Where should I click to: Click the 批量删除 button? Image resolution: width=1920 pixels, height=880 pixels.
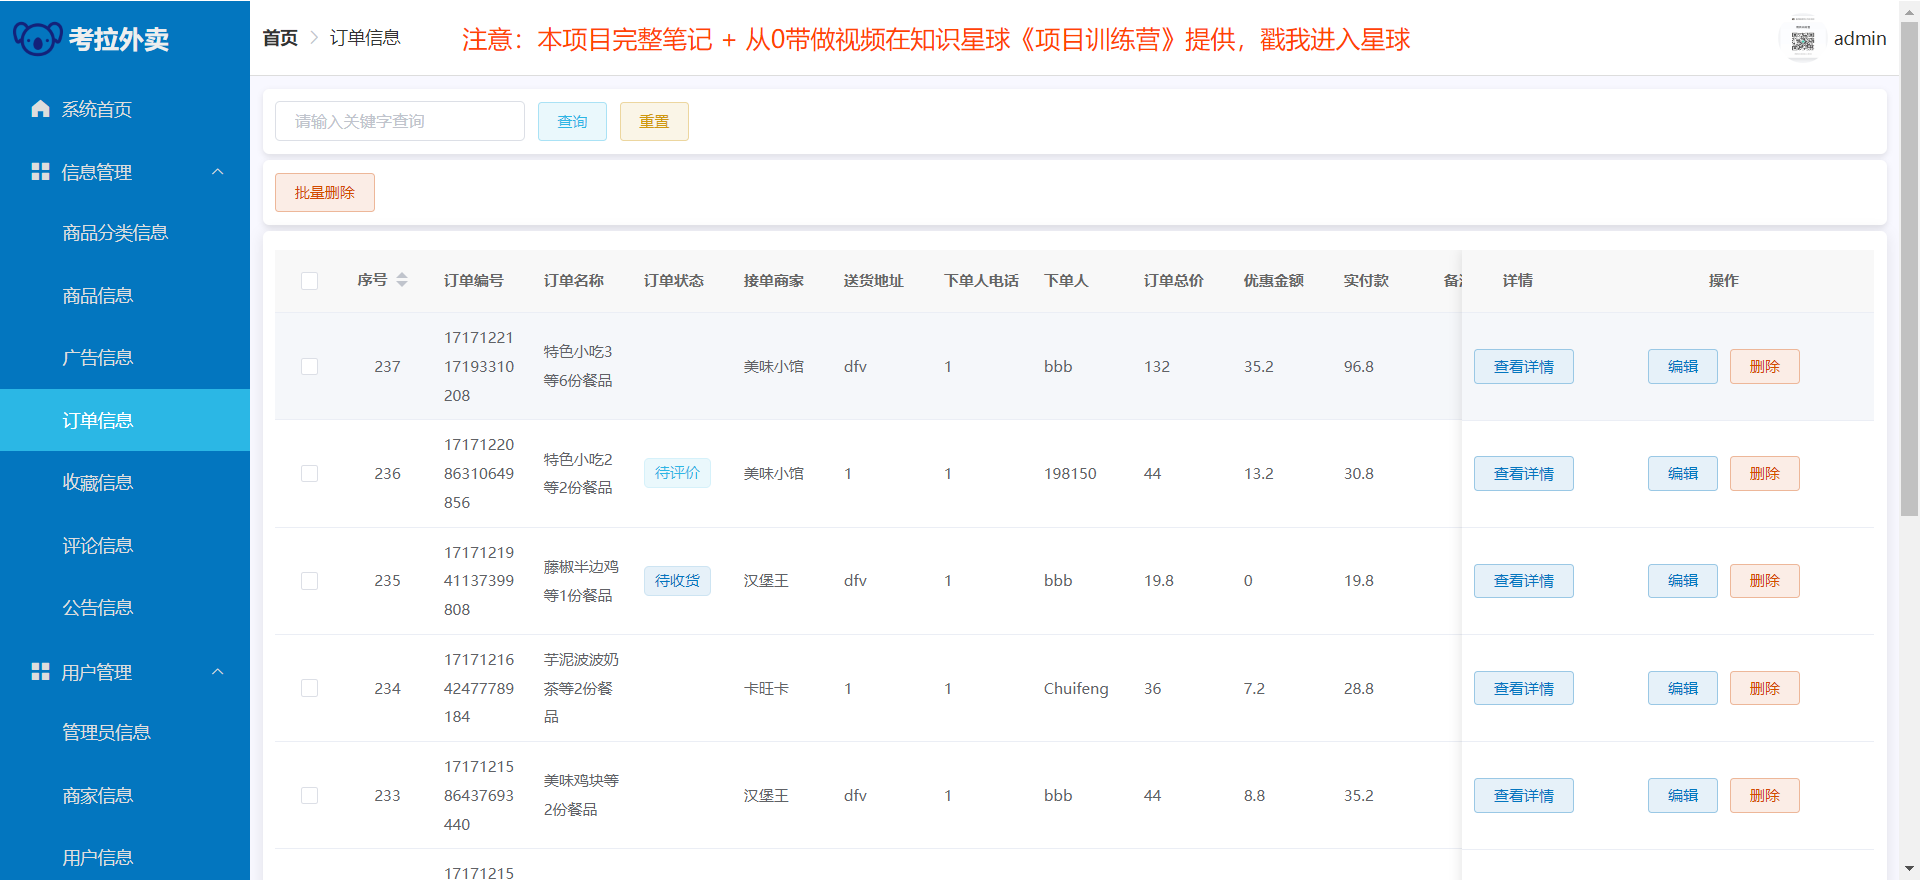[x=325, y=193]
